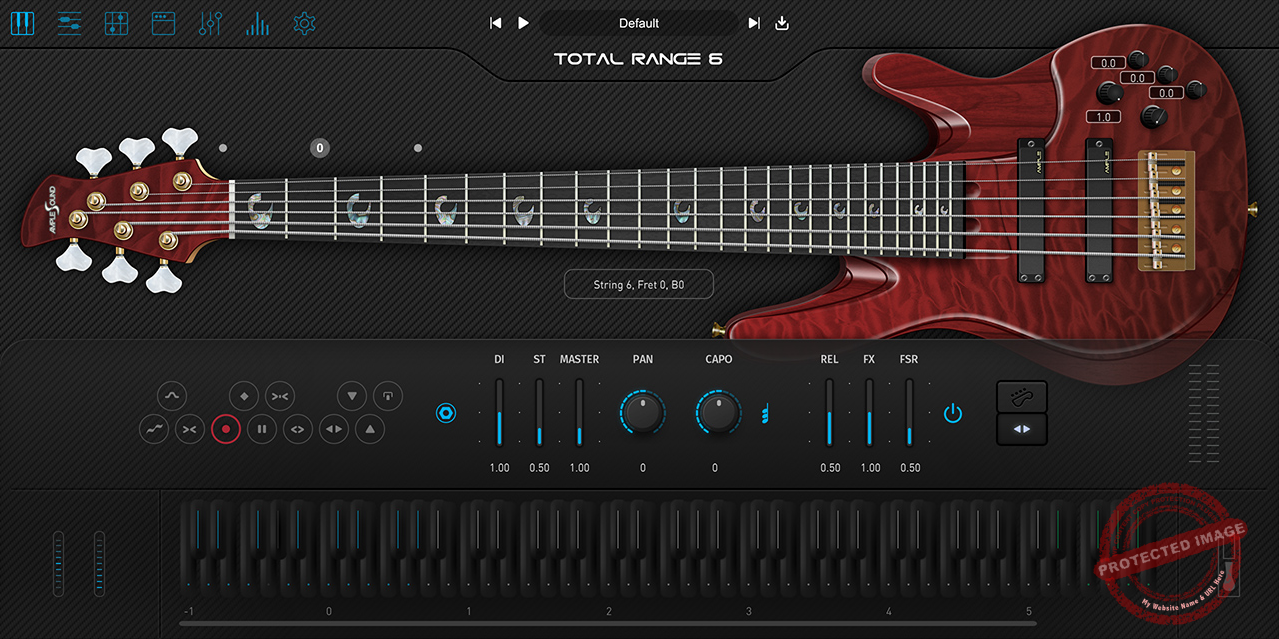Go to the next preset
Screen dimensions: 1279x639
(x=754, y=23)
